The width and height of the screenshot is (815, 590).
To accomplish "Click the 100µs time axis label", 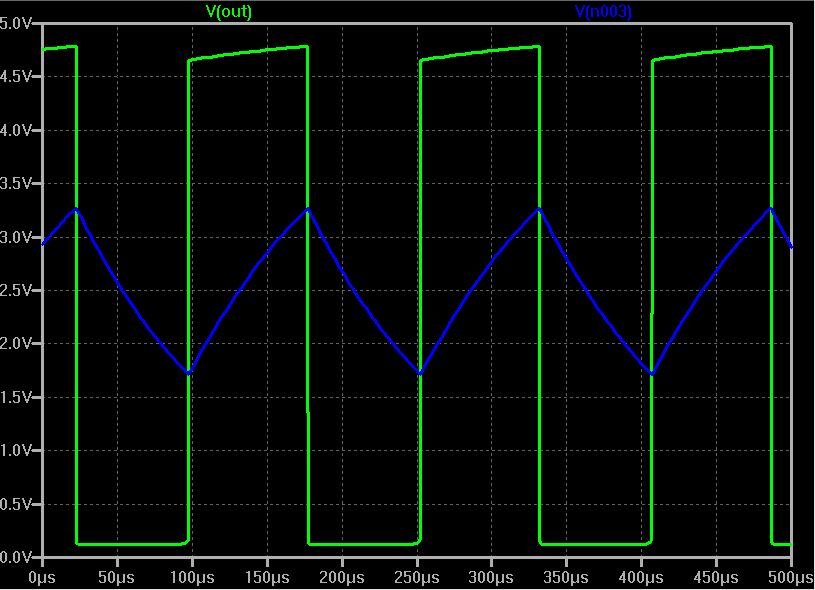I will (192, 578).
